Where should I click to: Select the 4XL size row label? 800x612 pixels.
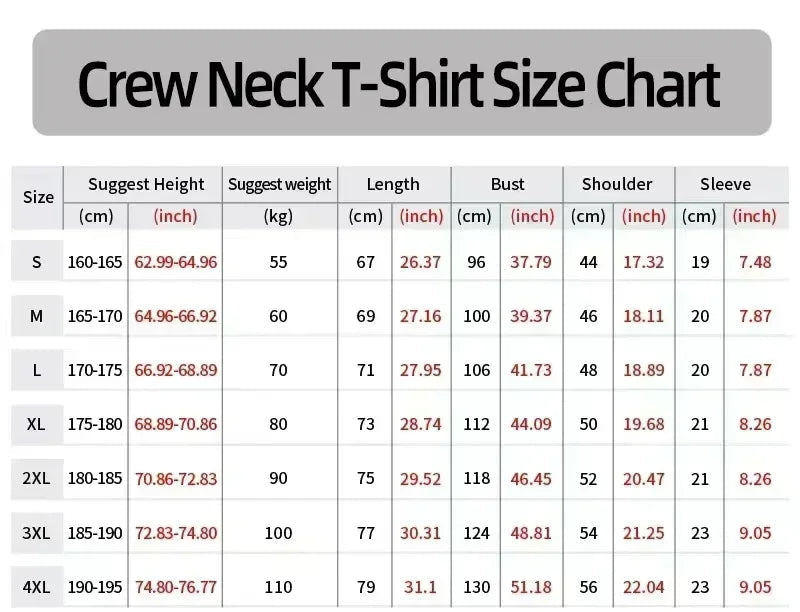point(36,587)
